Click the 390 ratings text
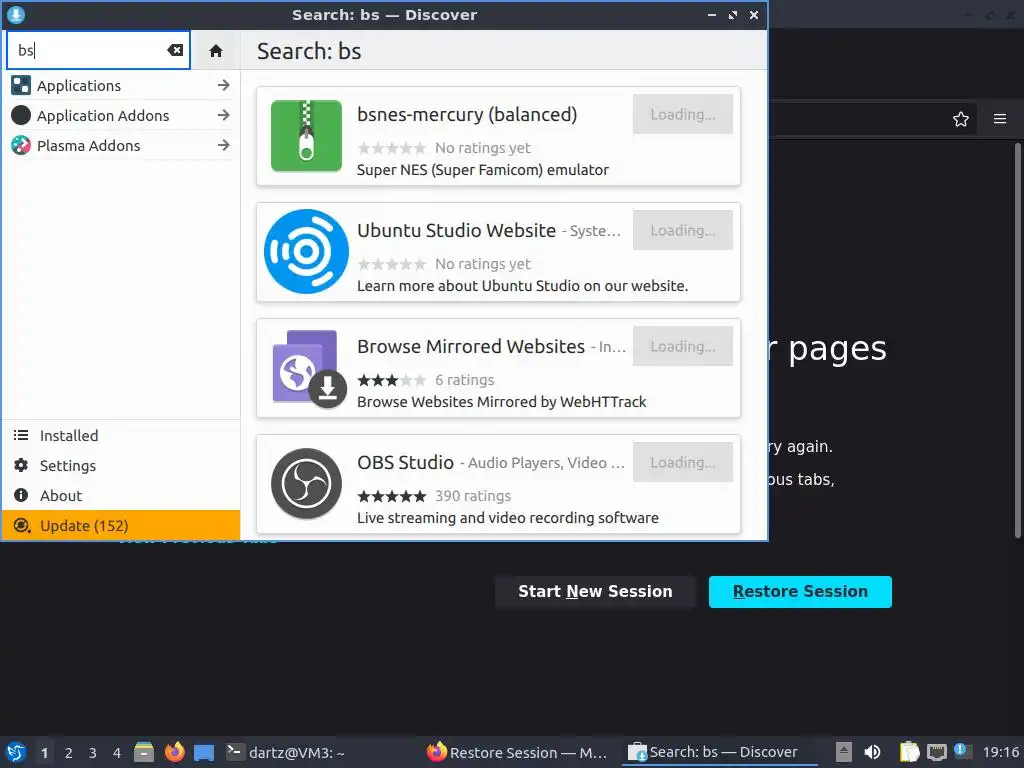 (473, 496)
